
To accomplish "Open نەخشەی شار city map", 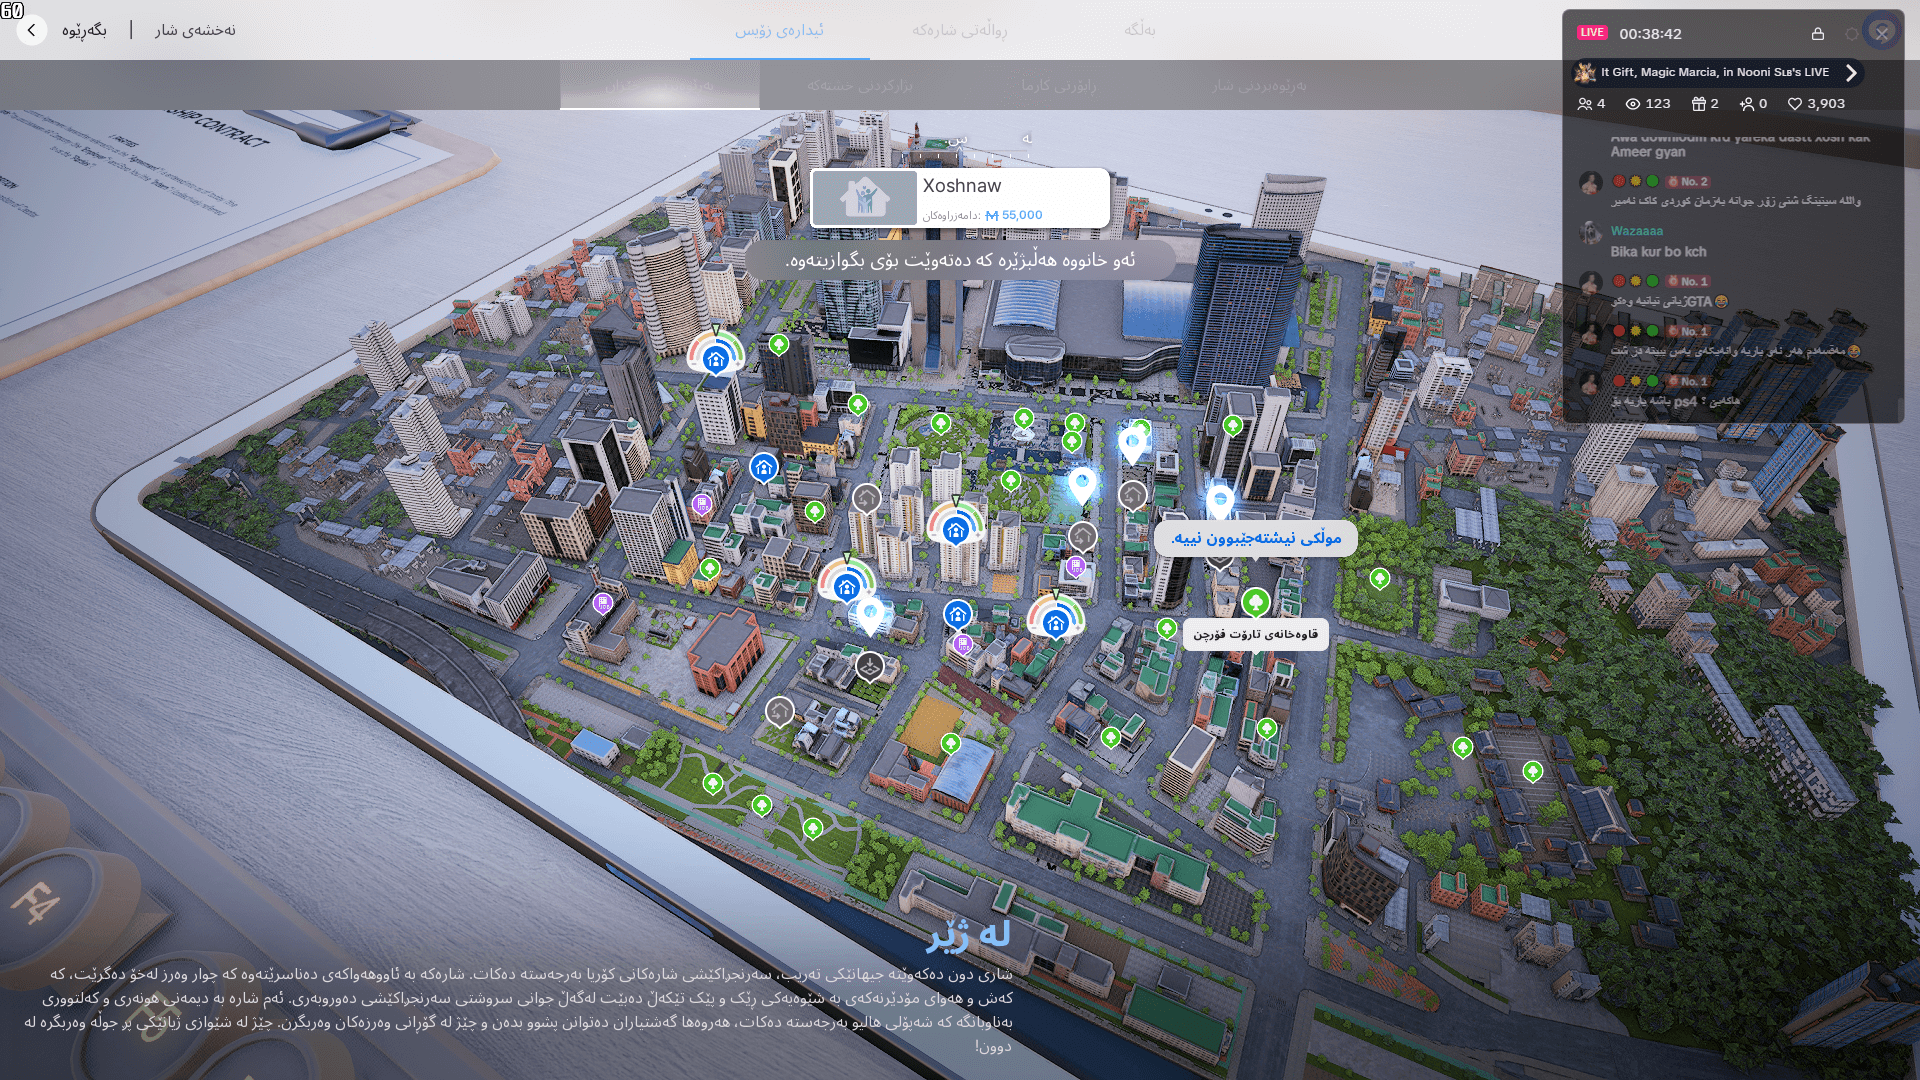I will (x=194, y=30).
